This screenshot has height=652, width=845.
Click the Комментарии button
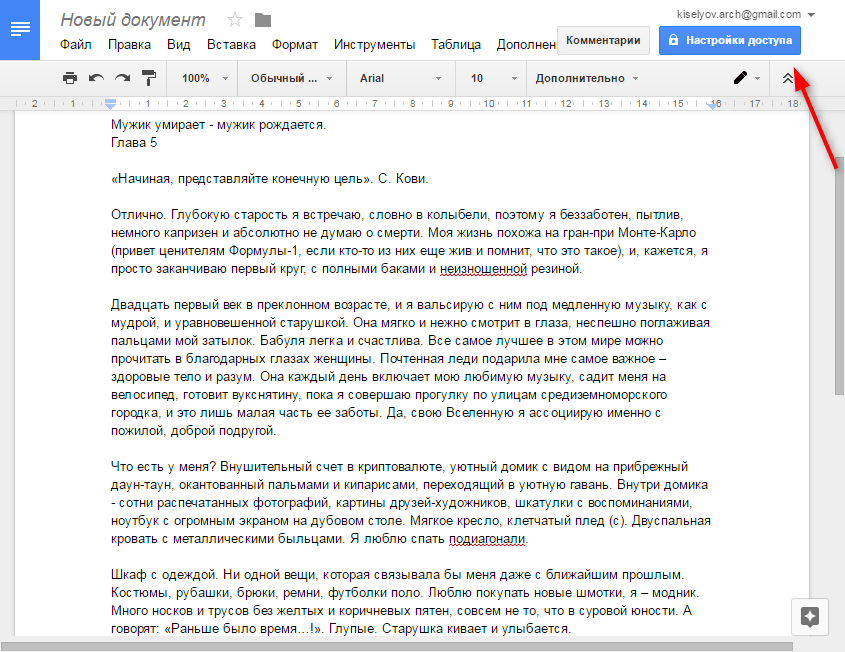coord(603,40)
